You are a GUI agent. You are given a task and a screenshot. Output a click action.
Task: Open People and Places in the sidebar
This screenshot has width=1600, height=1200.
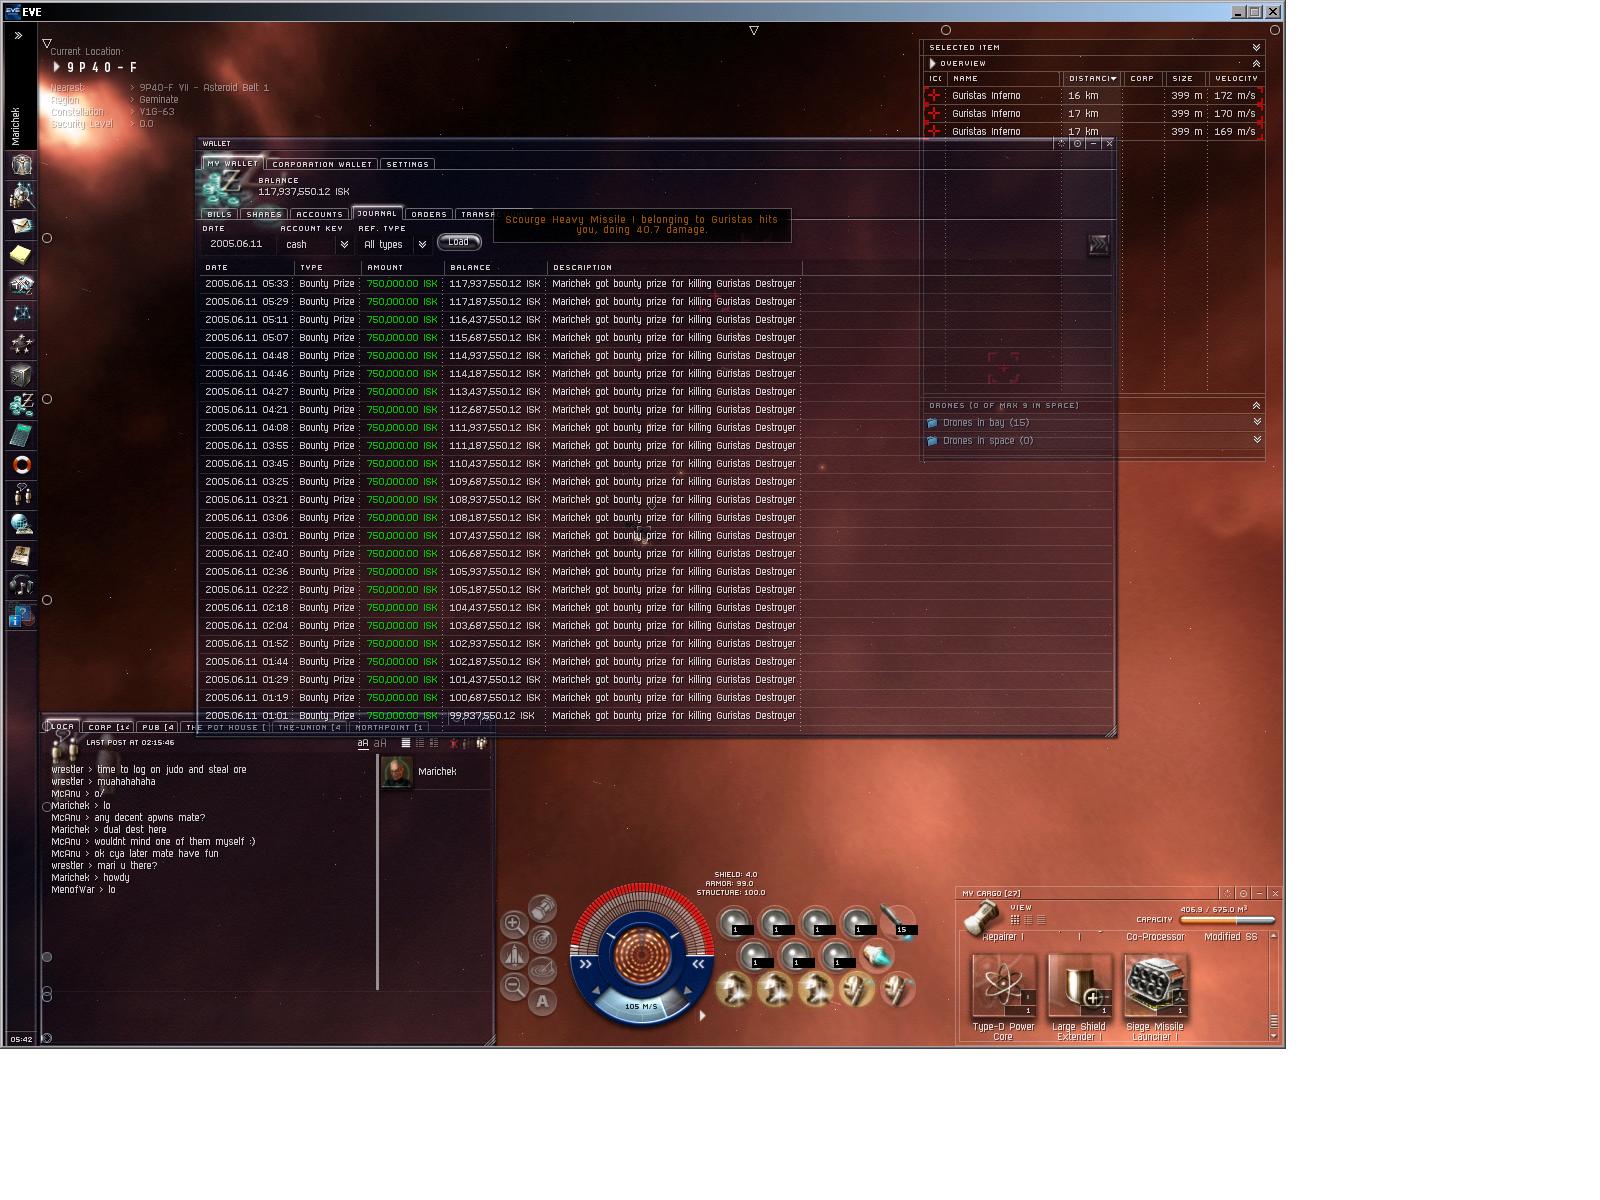click(22, 195)
